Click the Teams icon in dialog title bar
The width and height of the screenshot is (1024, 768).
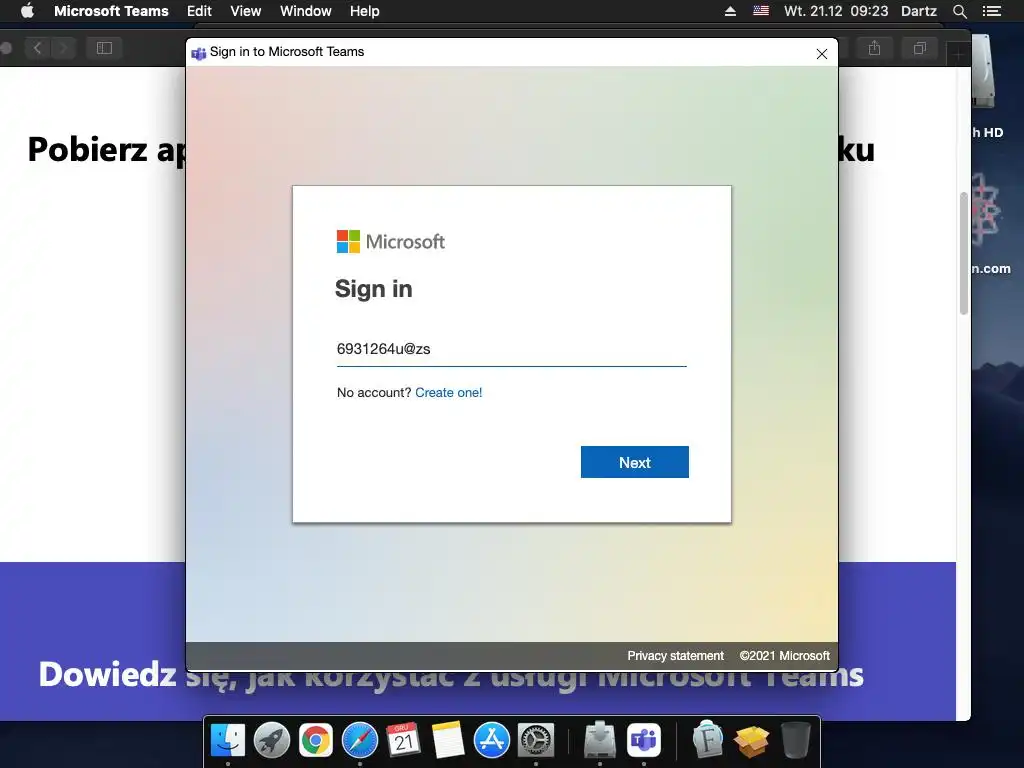coord(199,53)
